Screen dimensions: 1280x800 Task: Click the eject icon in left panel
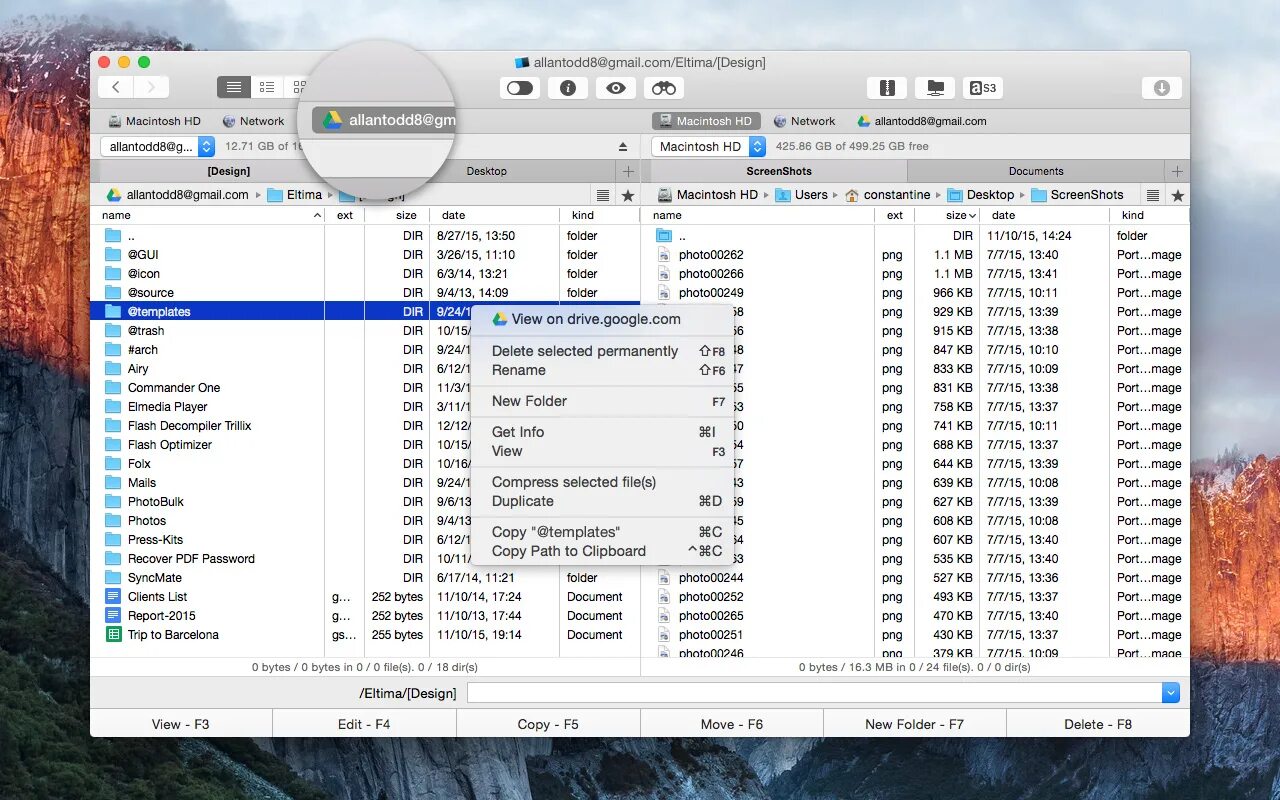[x=623, y=147]
